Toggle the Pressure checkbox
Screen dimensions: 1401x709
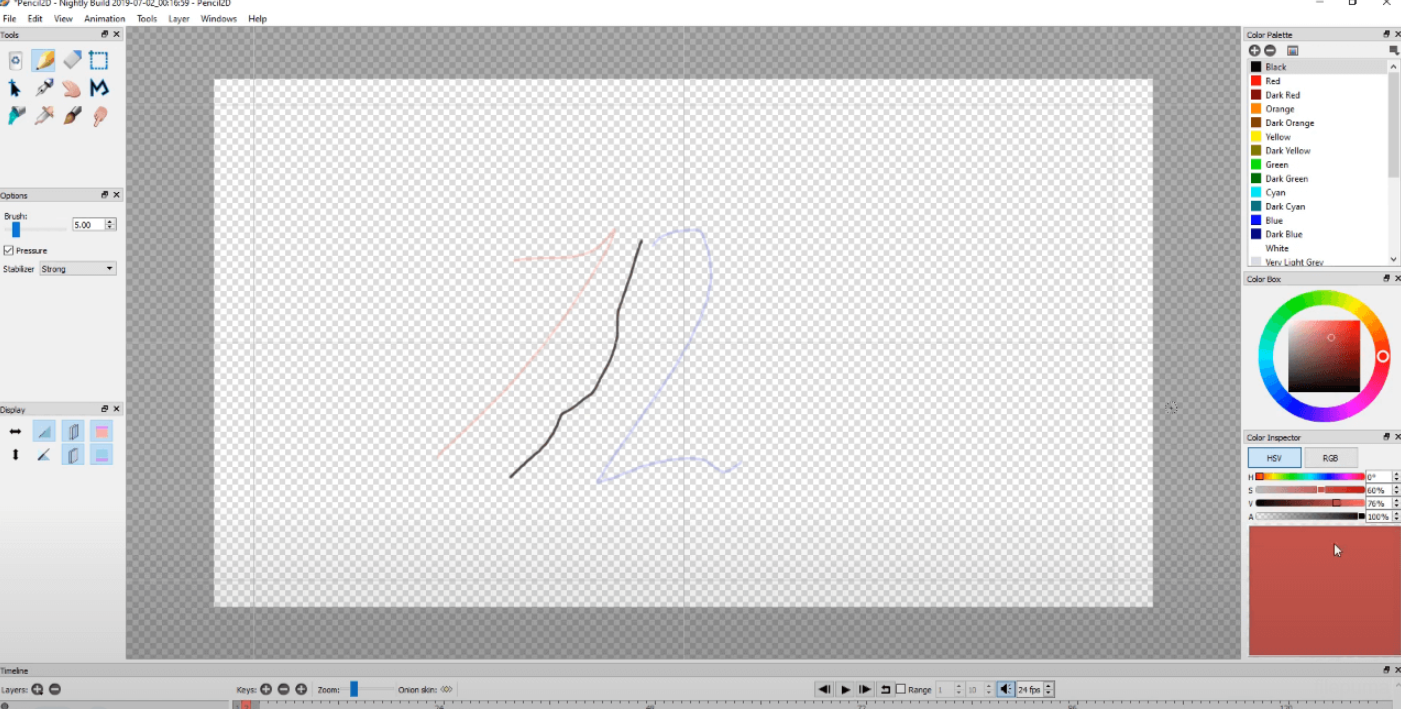[x=9, y=250]
